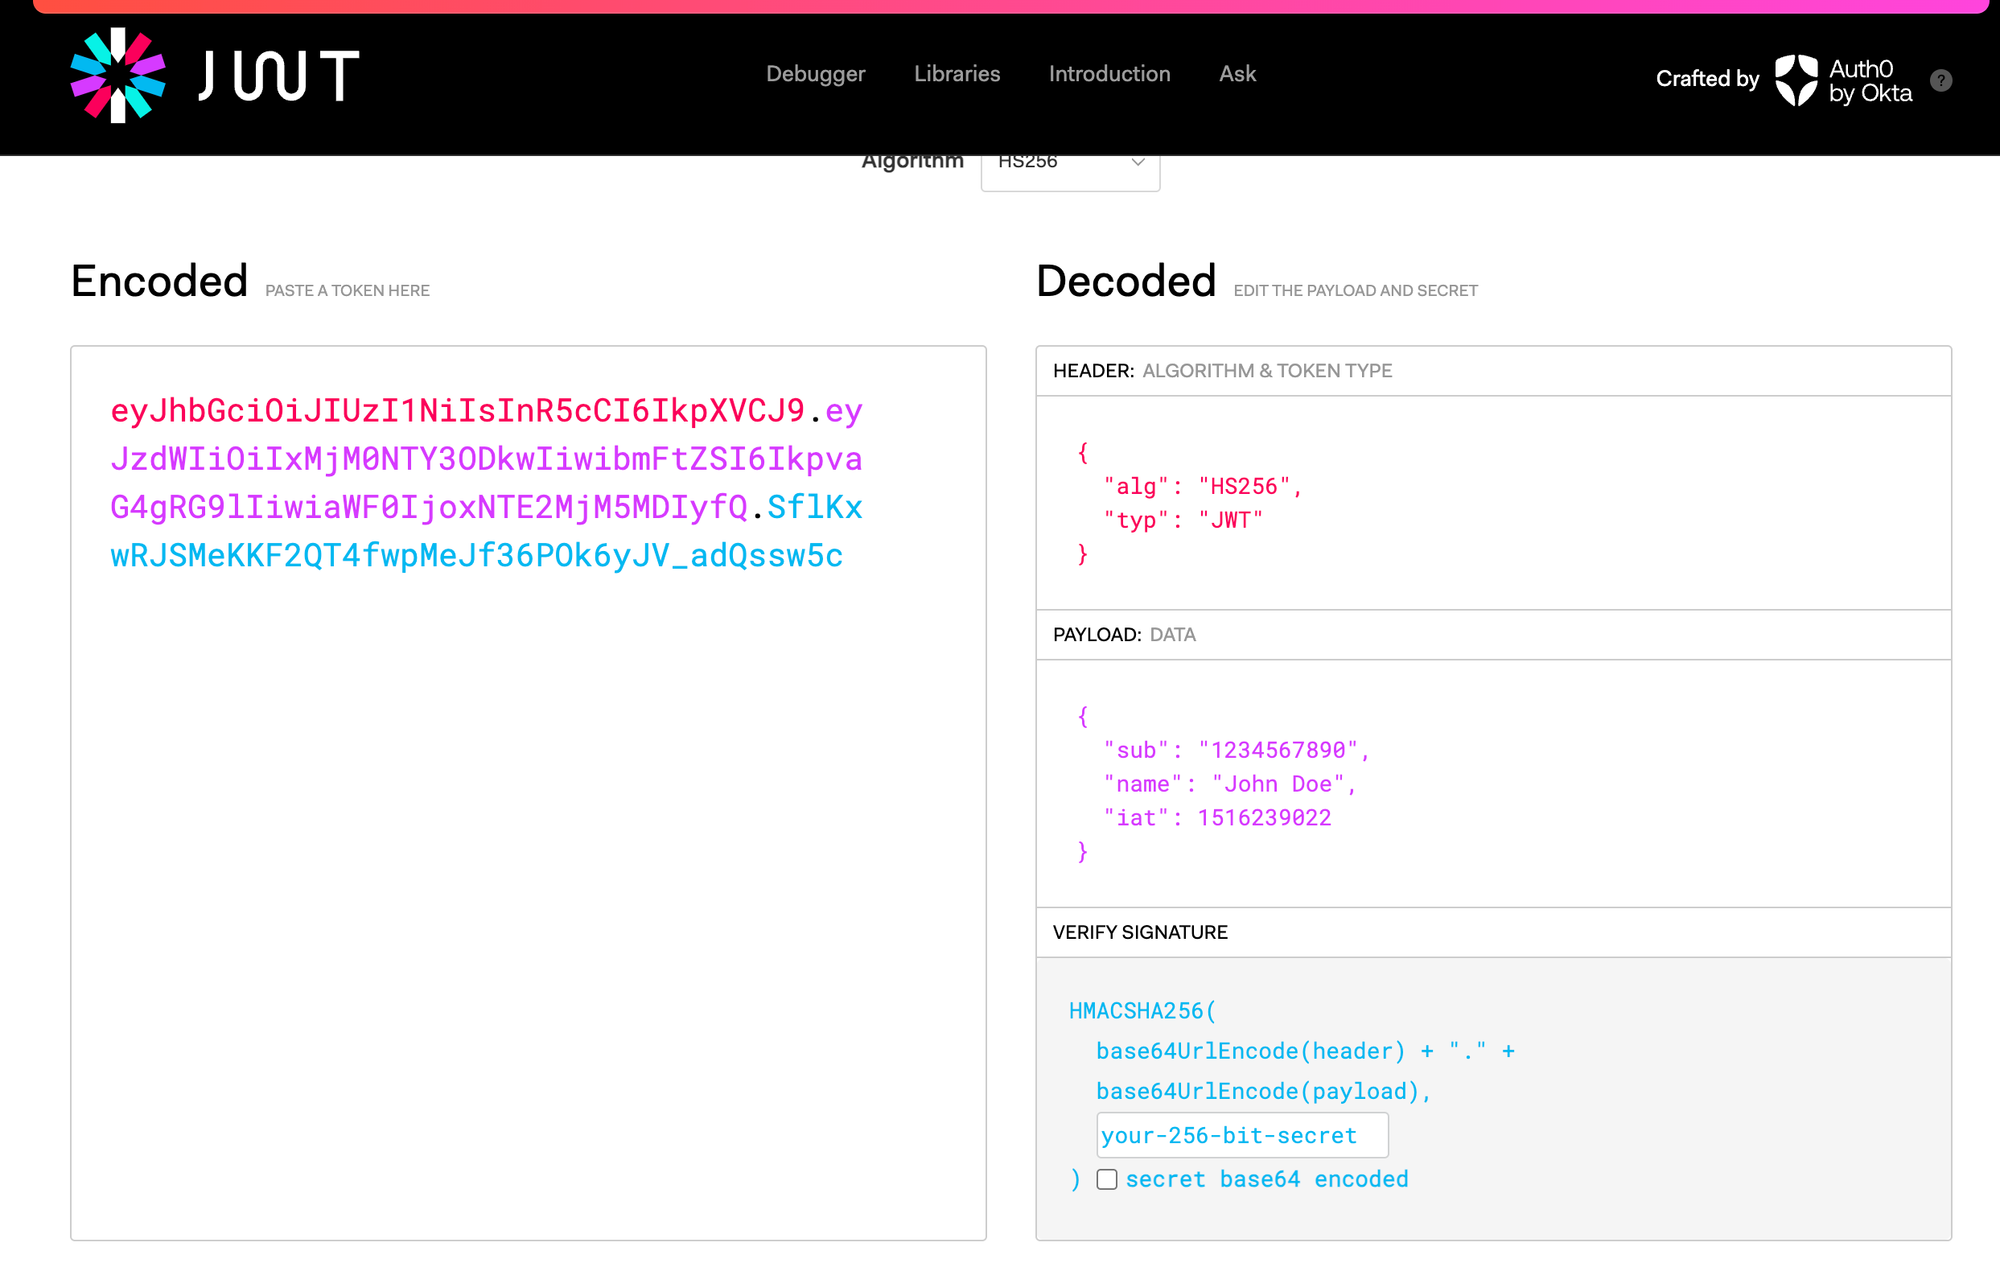Image resolution: width=2000 pixels, height=1263 pixels.
Task: Click the JWT wordmark text logo
Action: [x=279, y=76]
